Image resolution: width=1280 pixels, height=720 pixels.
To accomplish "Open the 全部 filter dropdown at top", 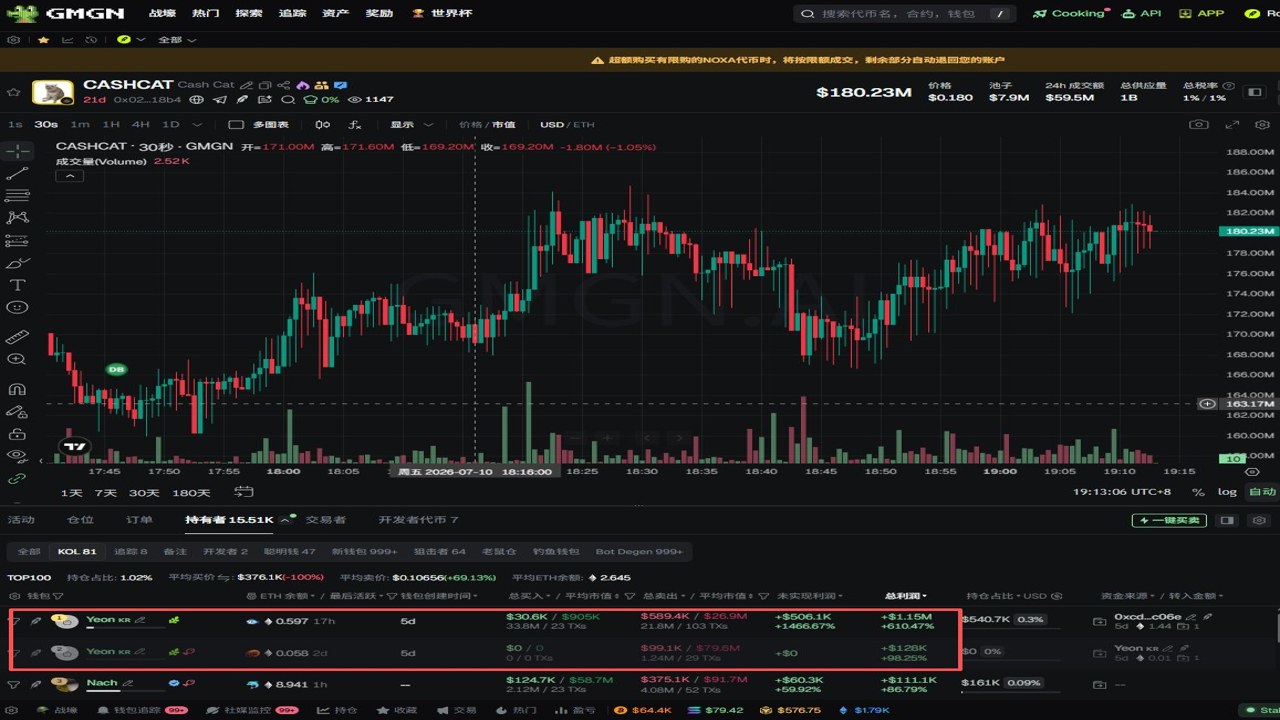I will (177, 40).
